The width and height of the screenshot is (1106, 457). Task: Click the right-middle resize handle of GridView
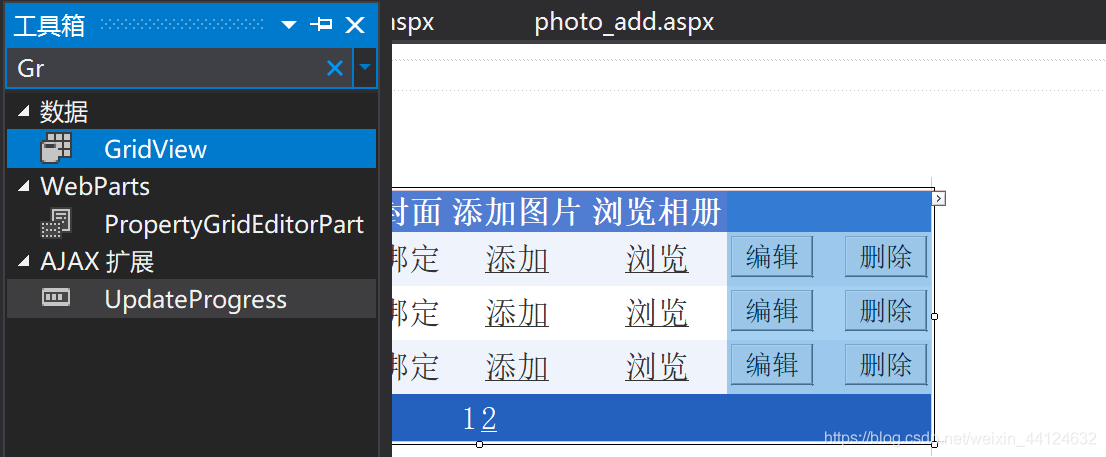point(935,317)
